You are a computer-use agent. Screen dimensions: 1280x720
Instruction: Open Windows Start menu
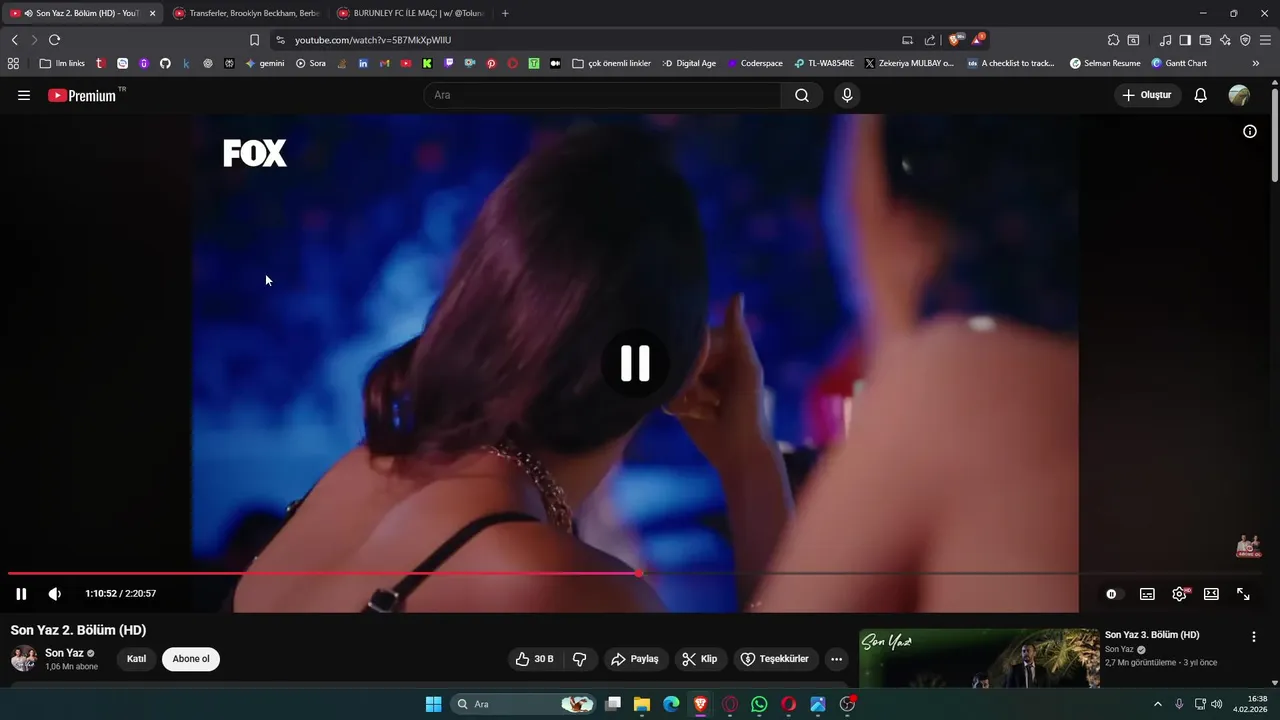(433, 704)
